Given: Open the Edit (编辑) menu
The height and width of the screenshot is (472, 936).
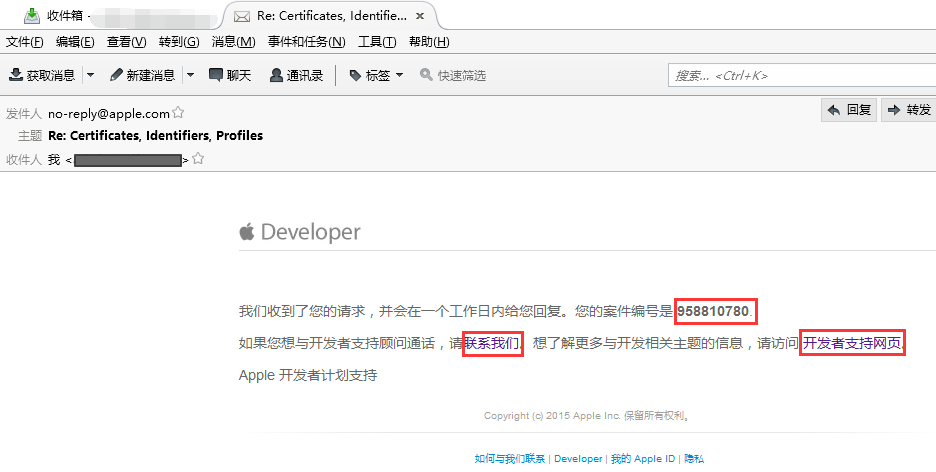Looking at the screenshot, I should tap(75, 42).
